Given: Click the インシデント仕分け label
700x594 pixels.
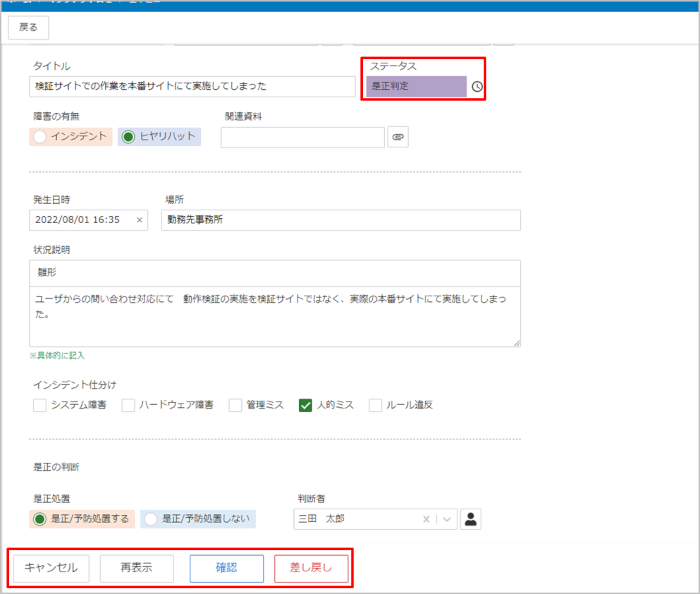Looking at the screenshot, I should point(75,385).
